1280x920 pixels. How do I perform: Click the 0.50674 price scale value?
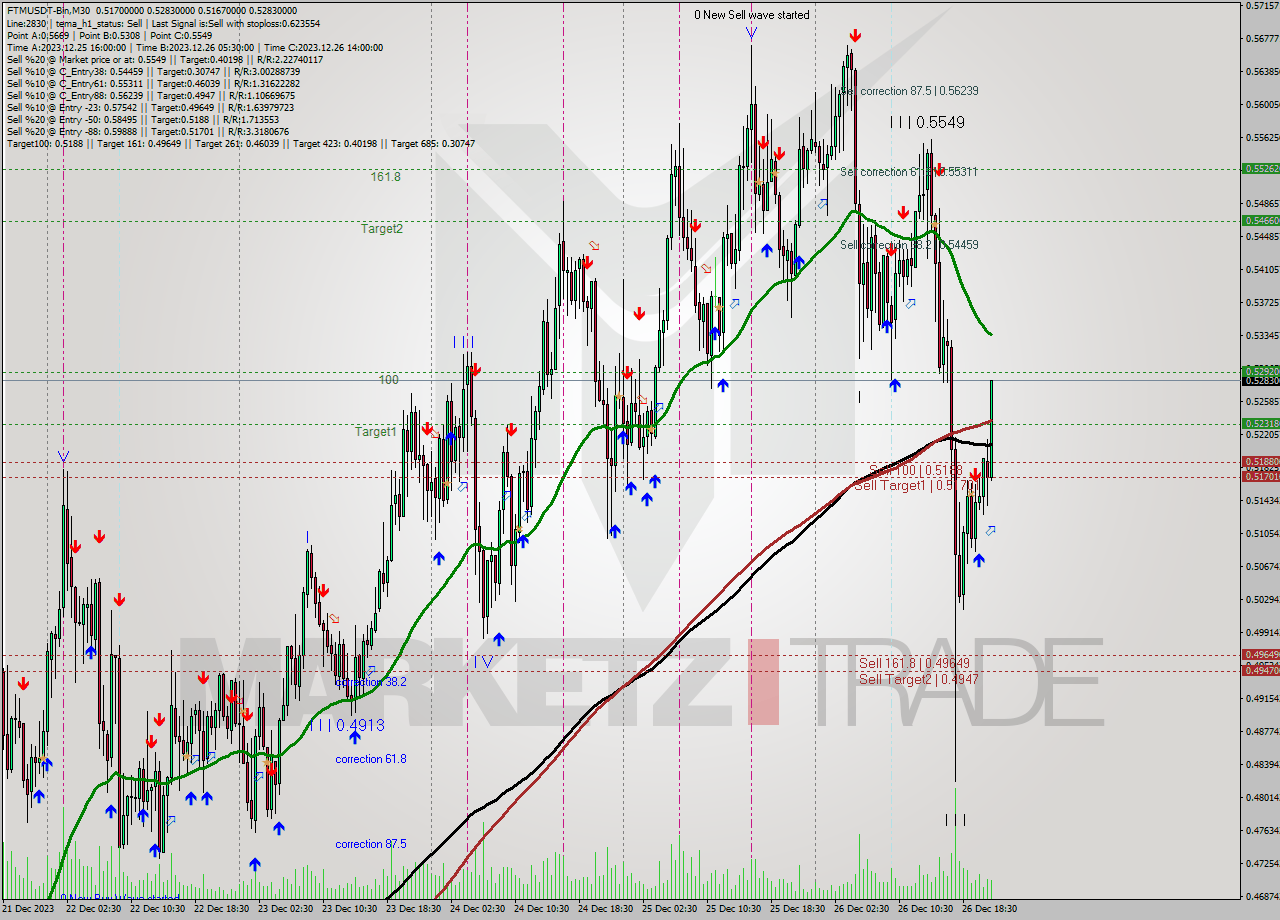click(1263, 566)
